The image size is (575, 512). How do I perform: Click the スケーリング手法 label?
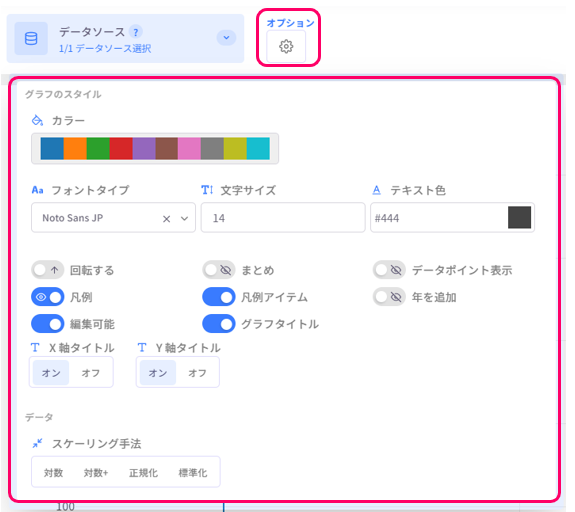pyautogui.click(x=96, y=443)
